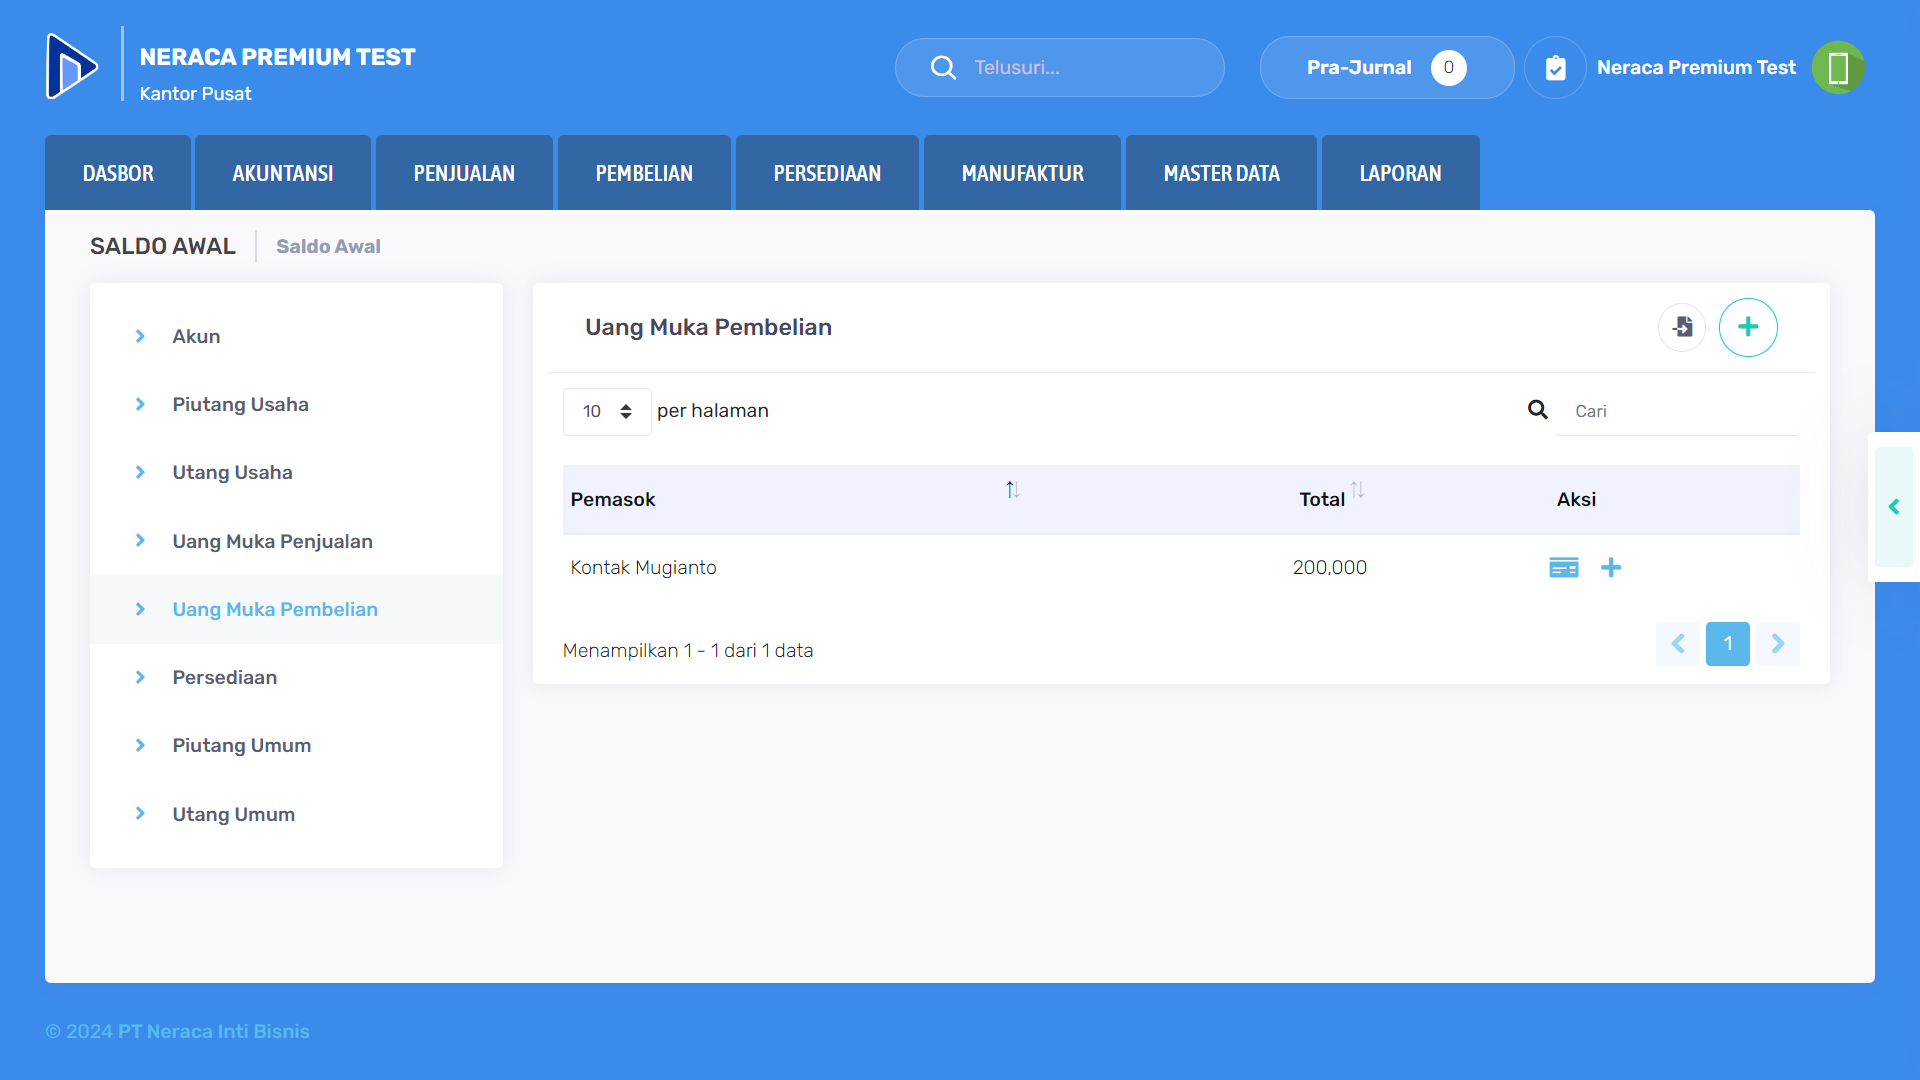Click the Cari table search field

pos(1678,411)
